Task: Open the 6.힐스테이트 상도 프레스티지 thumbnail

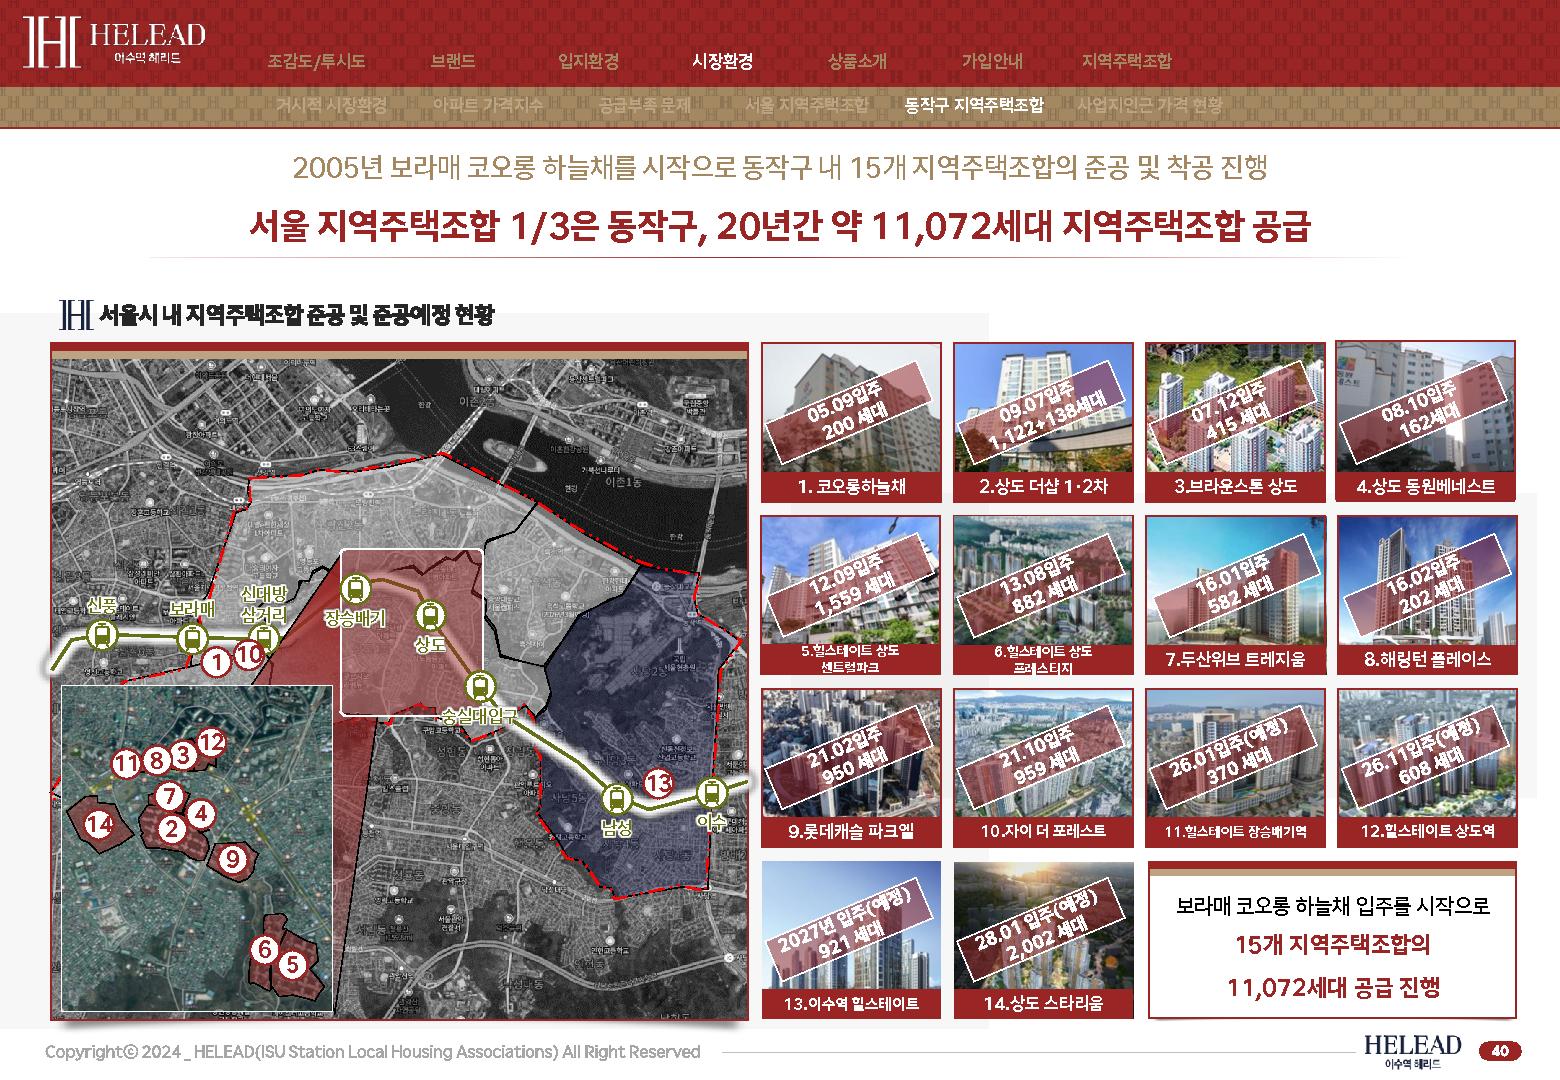Action: coord(1043,595)
